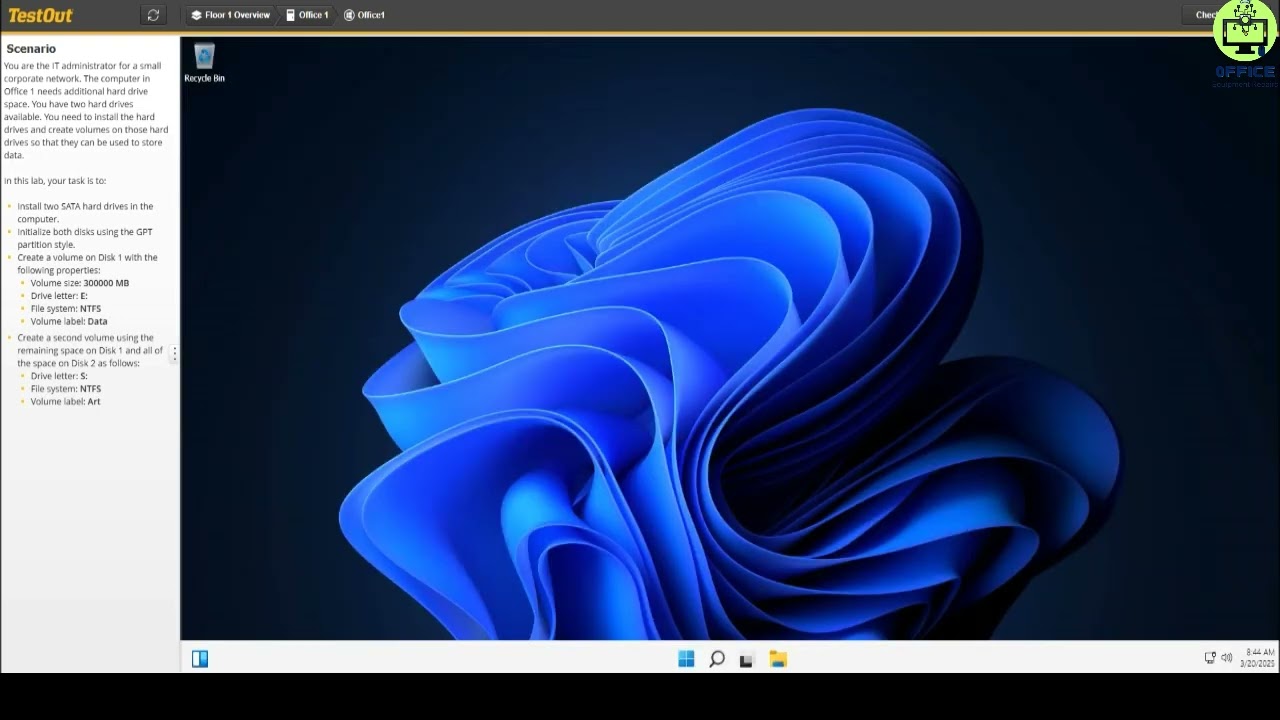Click the TestOut logo
Viewport: 1280px width, 720px height.
point(41,15)
